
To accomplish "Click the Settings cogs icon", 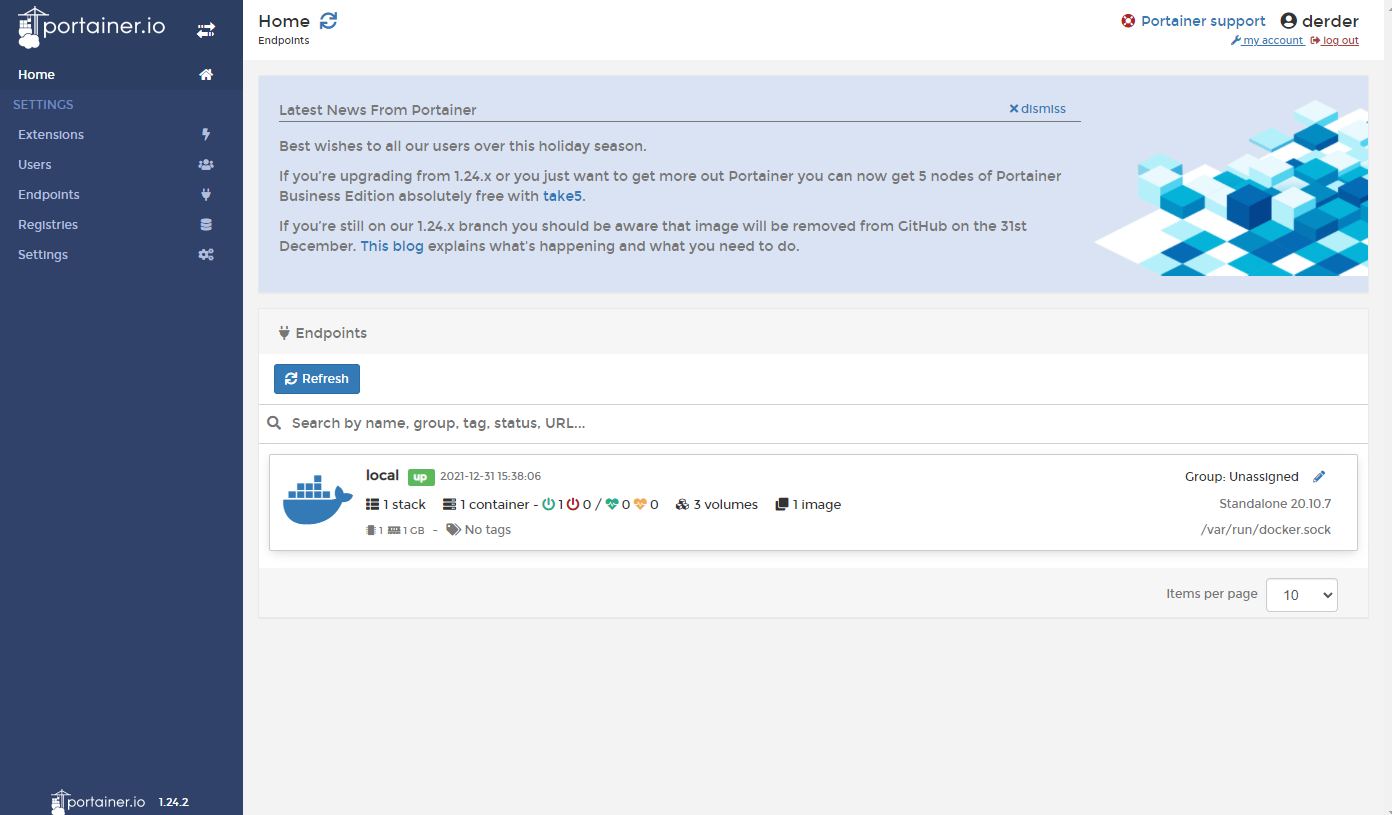I will 206,255.
